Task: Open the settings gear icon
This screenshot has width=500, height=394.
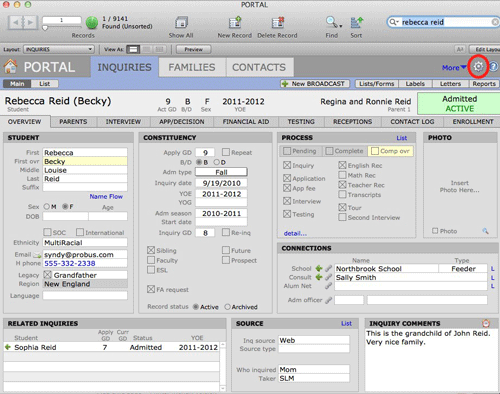Action: pos(478,67)
